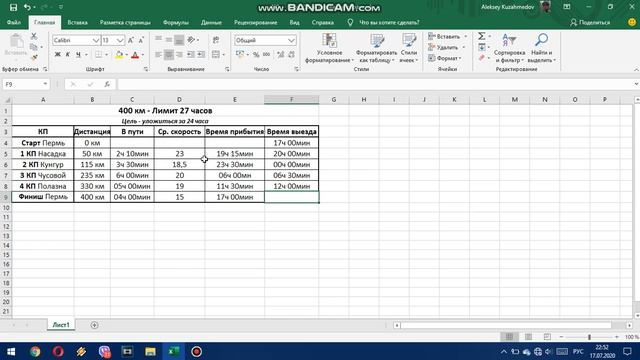Increase font size with larger A icon
The height and width of the screenshot is (360, 640).
131,40
